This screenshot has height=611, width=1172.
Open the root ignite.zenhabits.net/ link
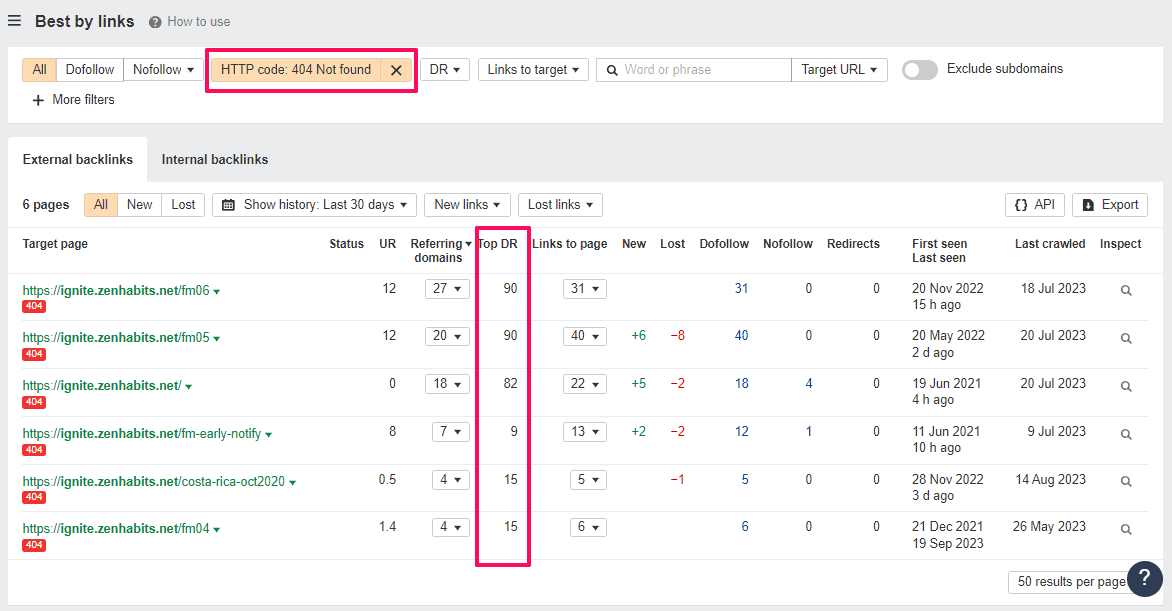[102, 386]
